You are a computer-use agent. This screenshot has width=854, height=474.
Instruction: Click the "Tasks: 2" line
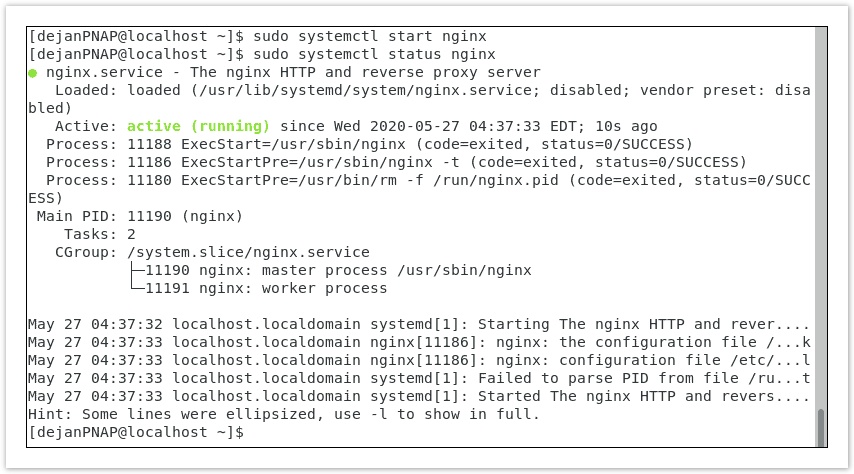[100, 234]
